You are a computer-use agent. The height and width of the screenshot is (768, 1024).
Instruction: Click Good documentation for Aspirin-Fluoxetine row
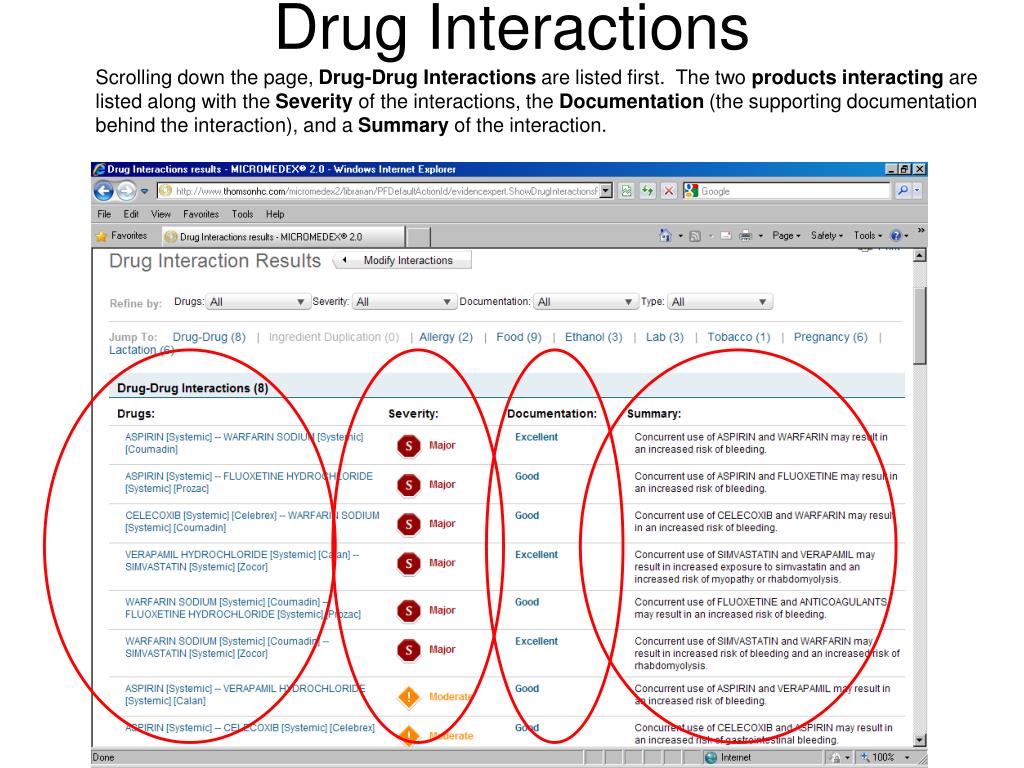coord(526,476)
